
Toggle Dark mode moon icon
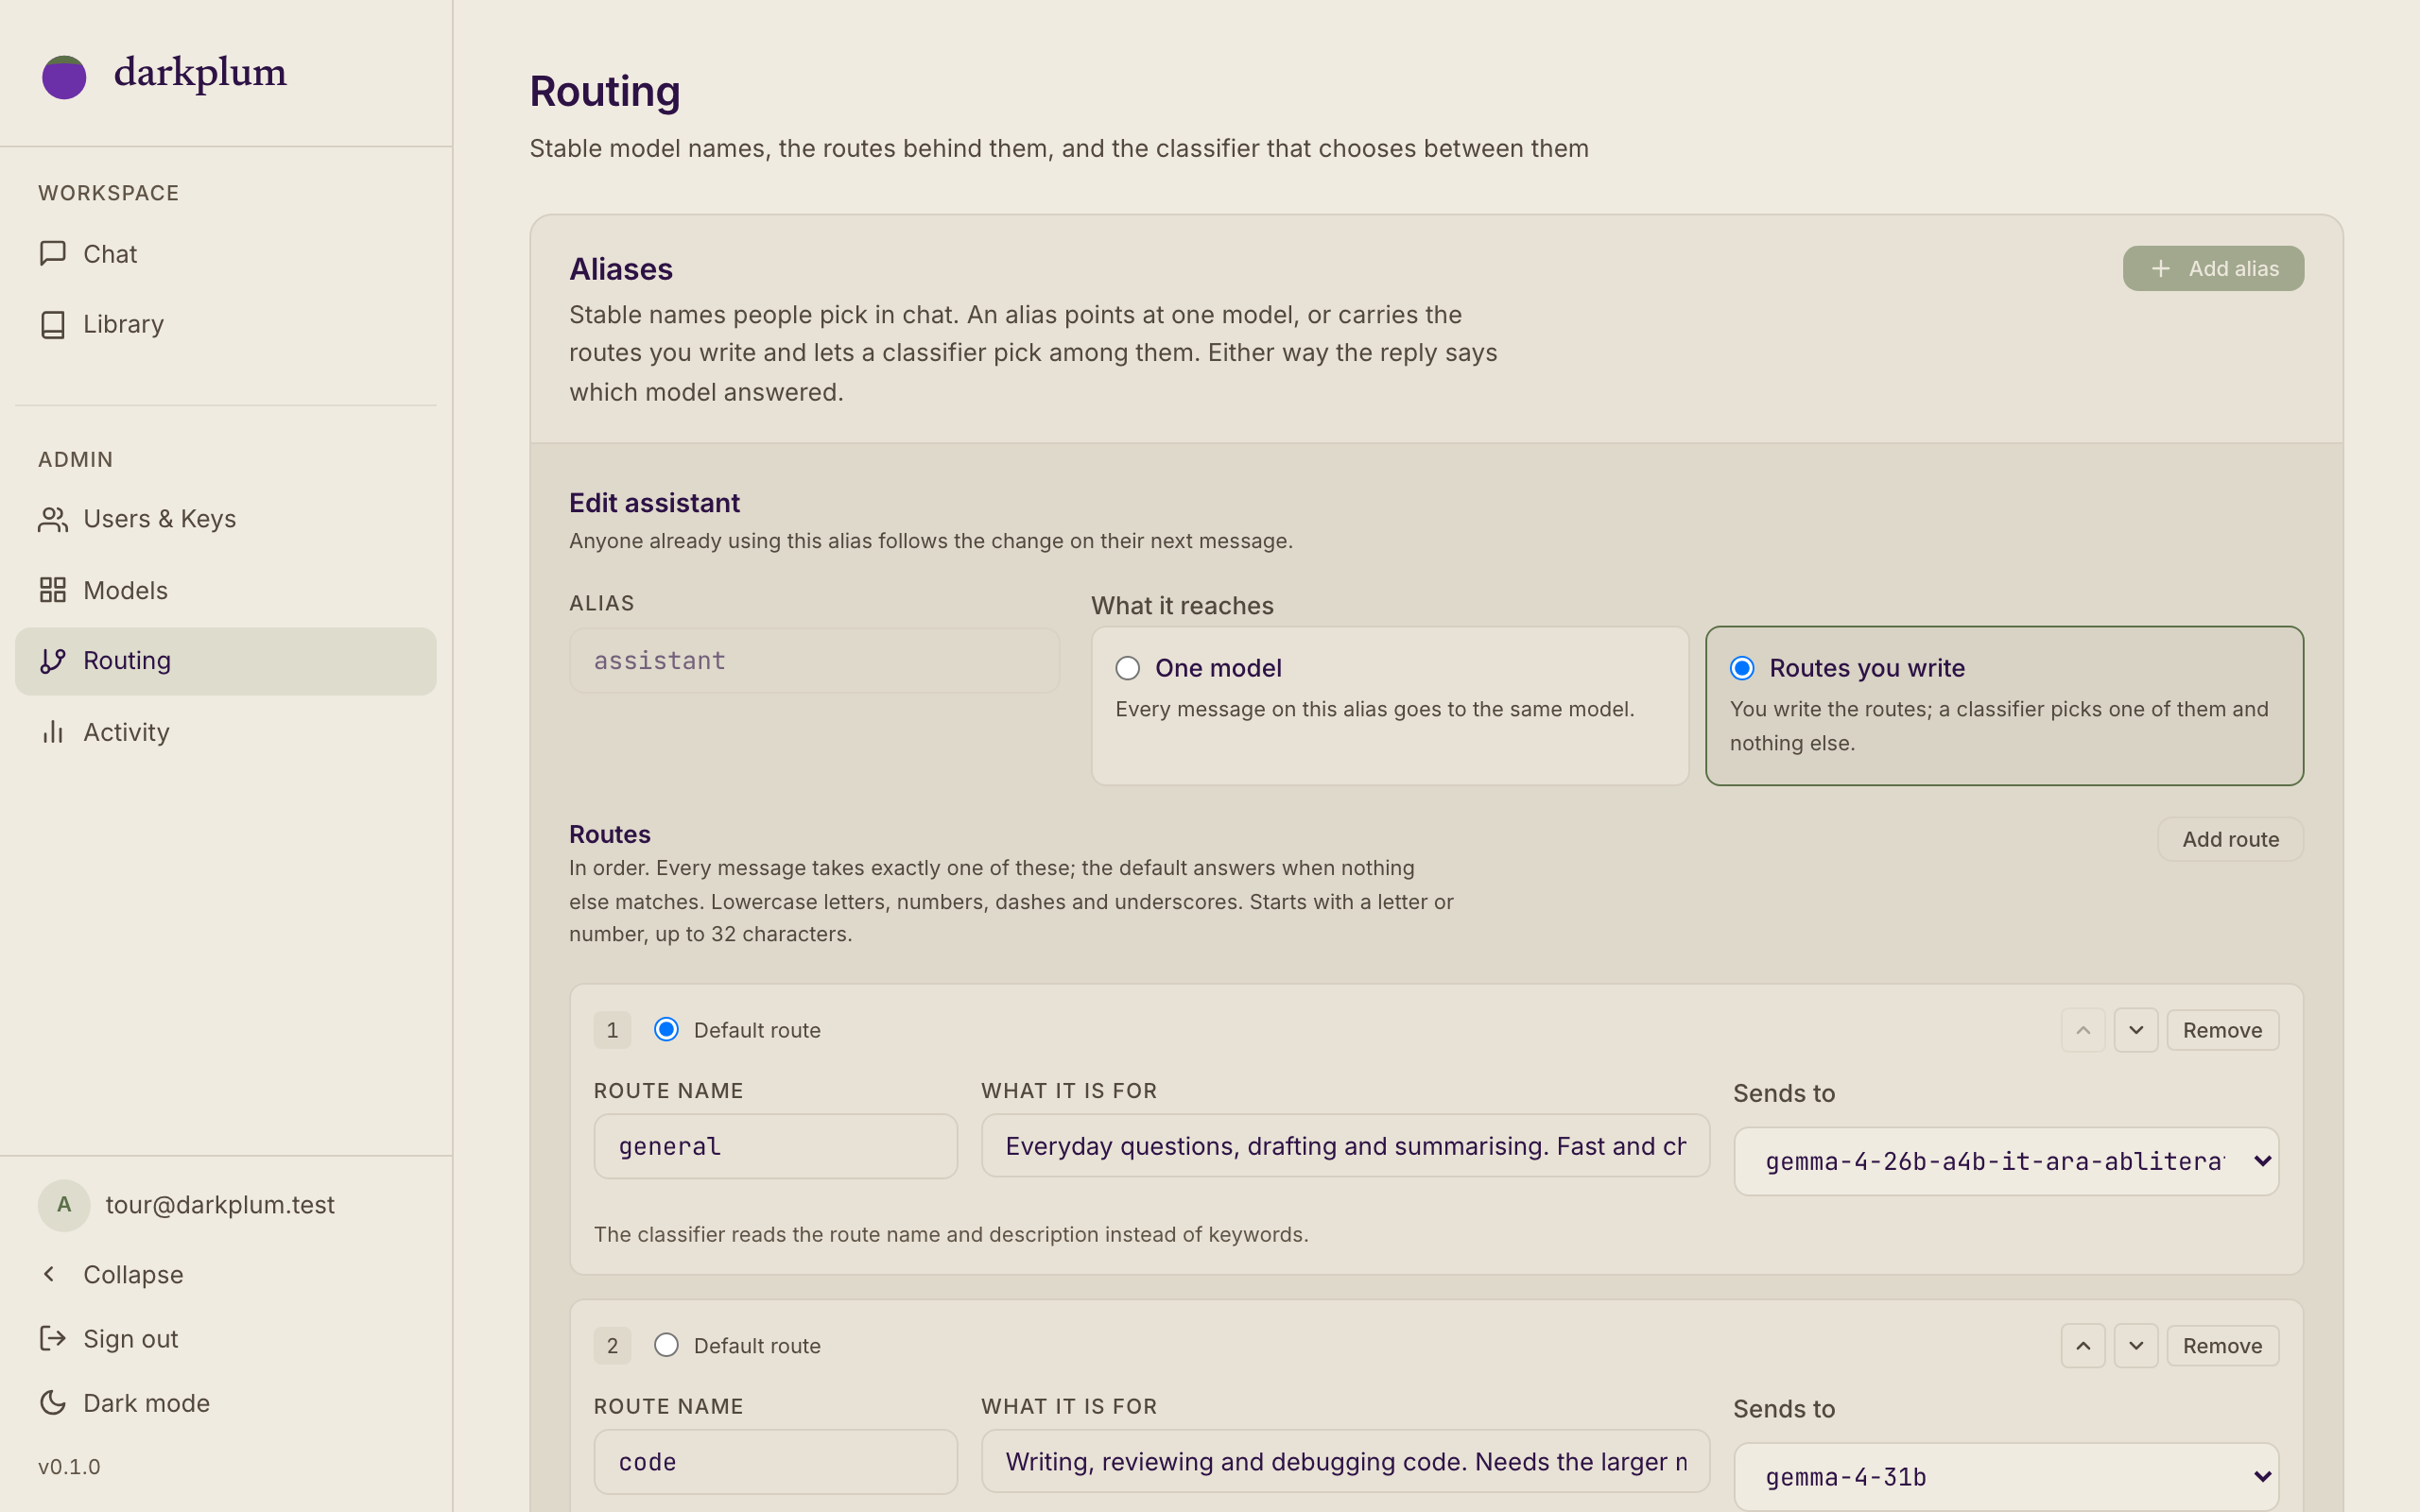53,1403
